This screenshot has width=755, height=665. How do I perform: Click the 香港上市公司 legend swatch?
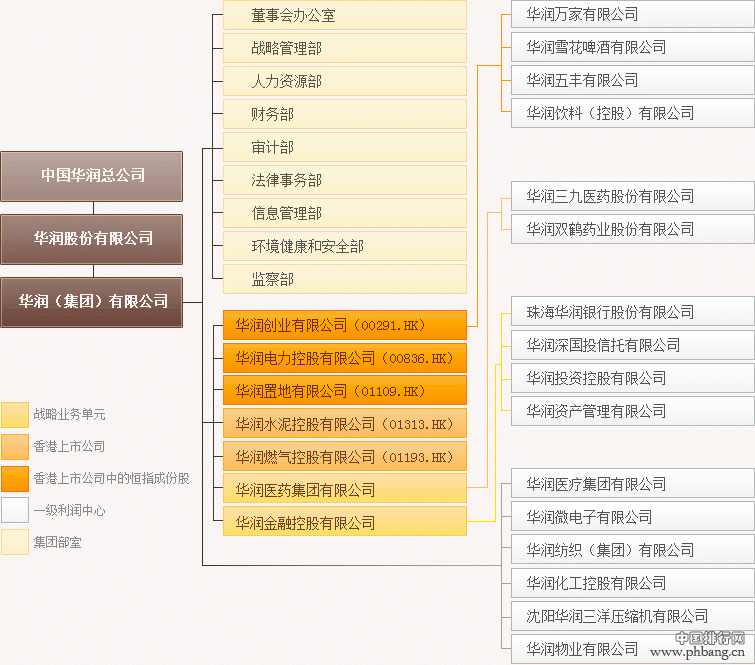15,447
